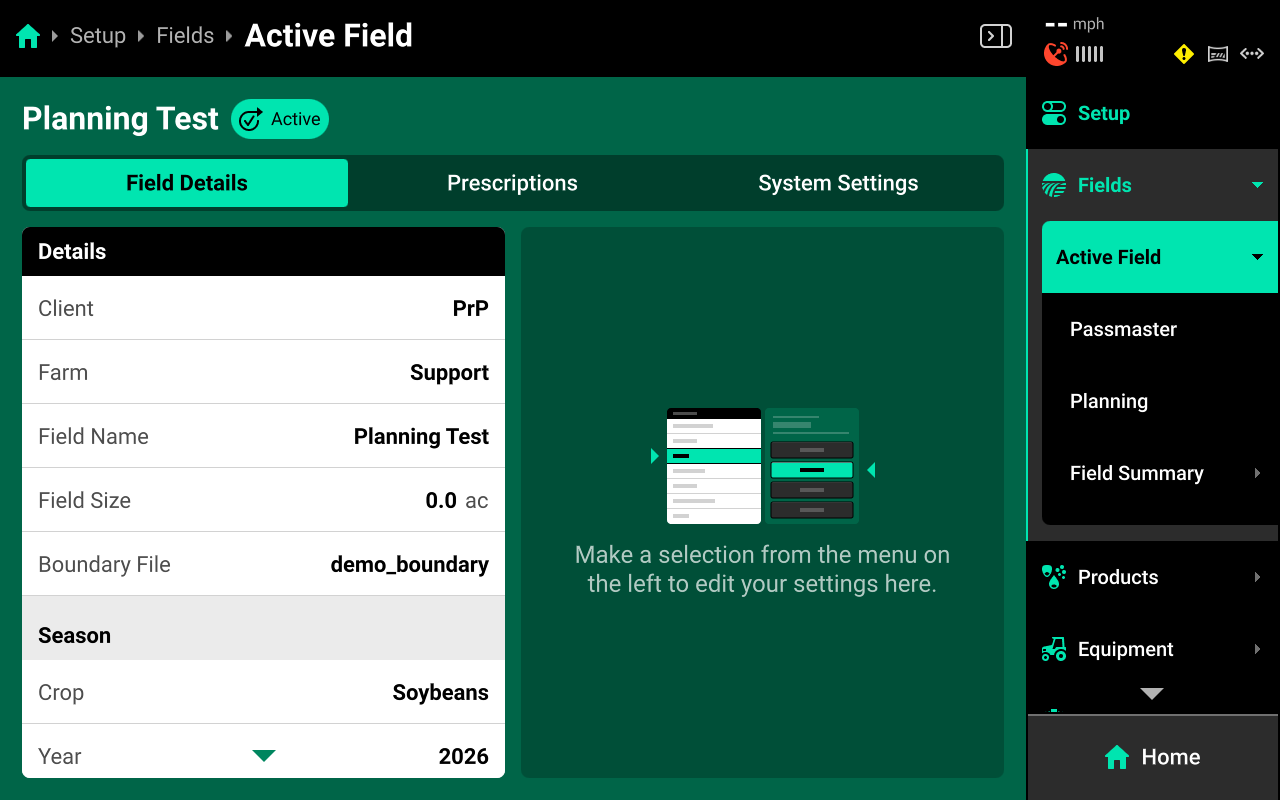The width and height of the screenshot is (1280, 800).
Task: Click the green home icon in breadcrumb
Action: pos(28,37)
